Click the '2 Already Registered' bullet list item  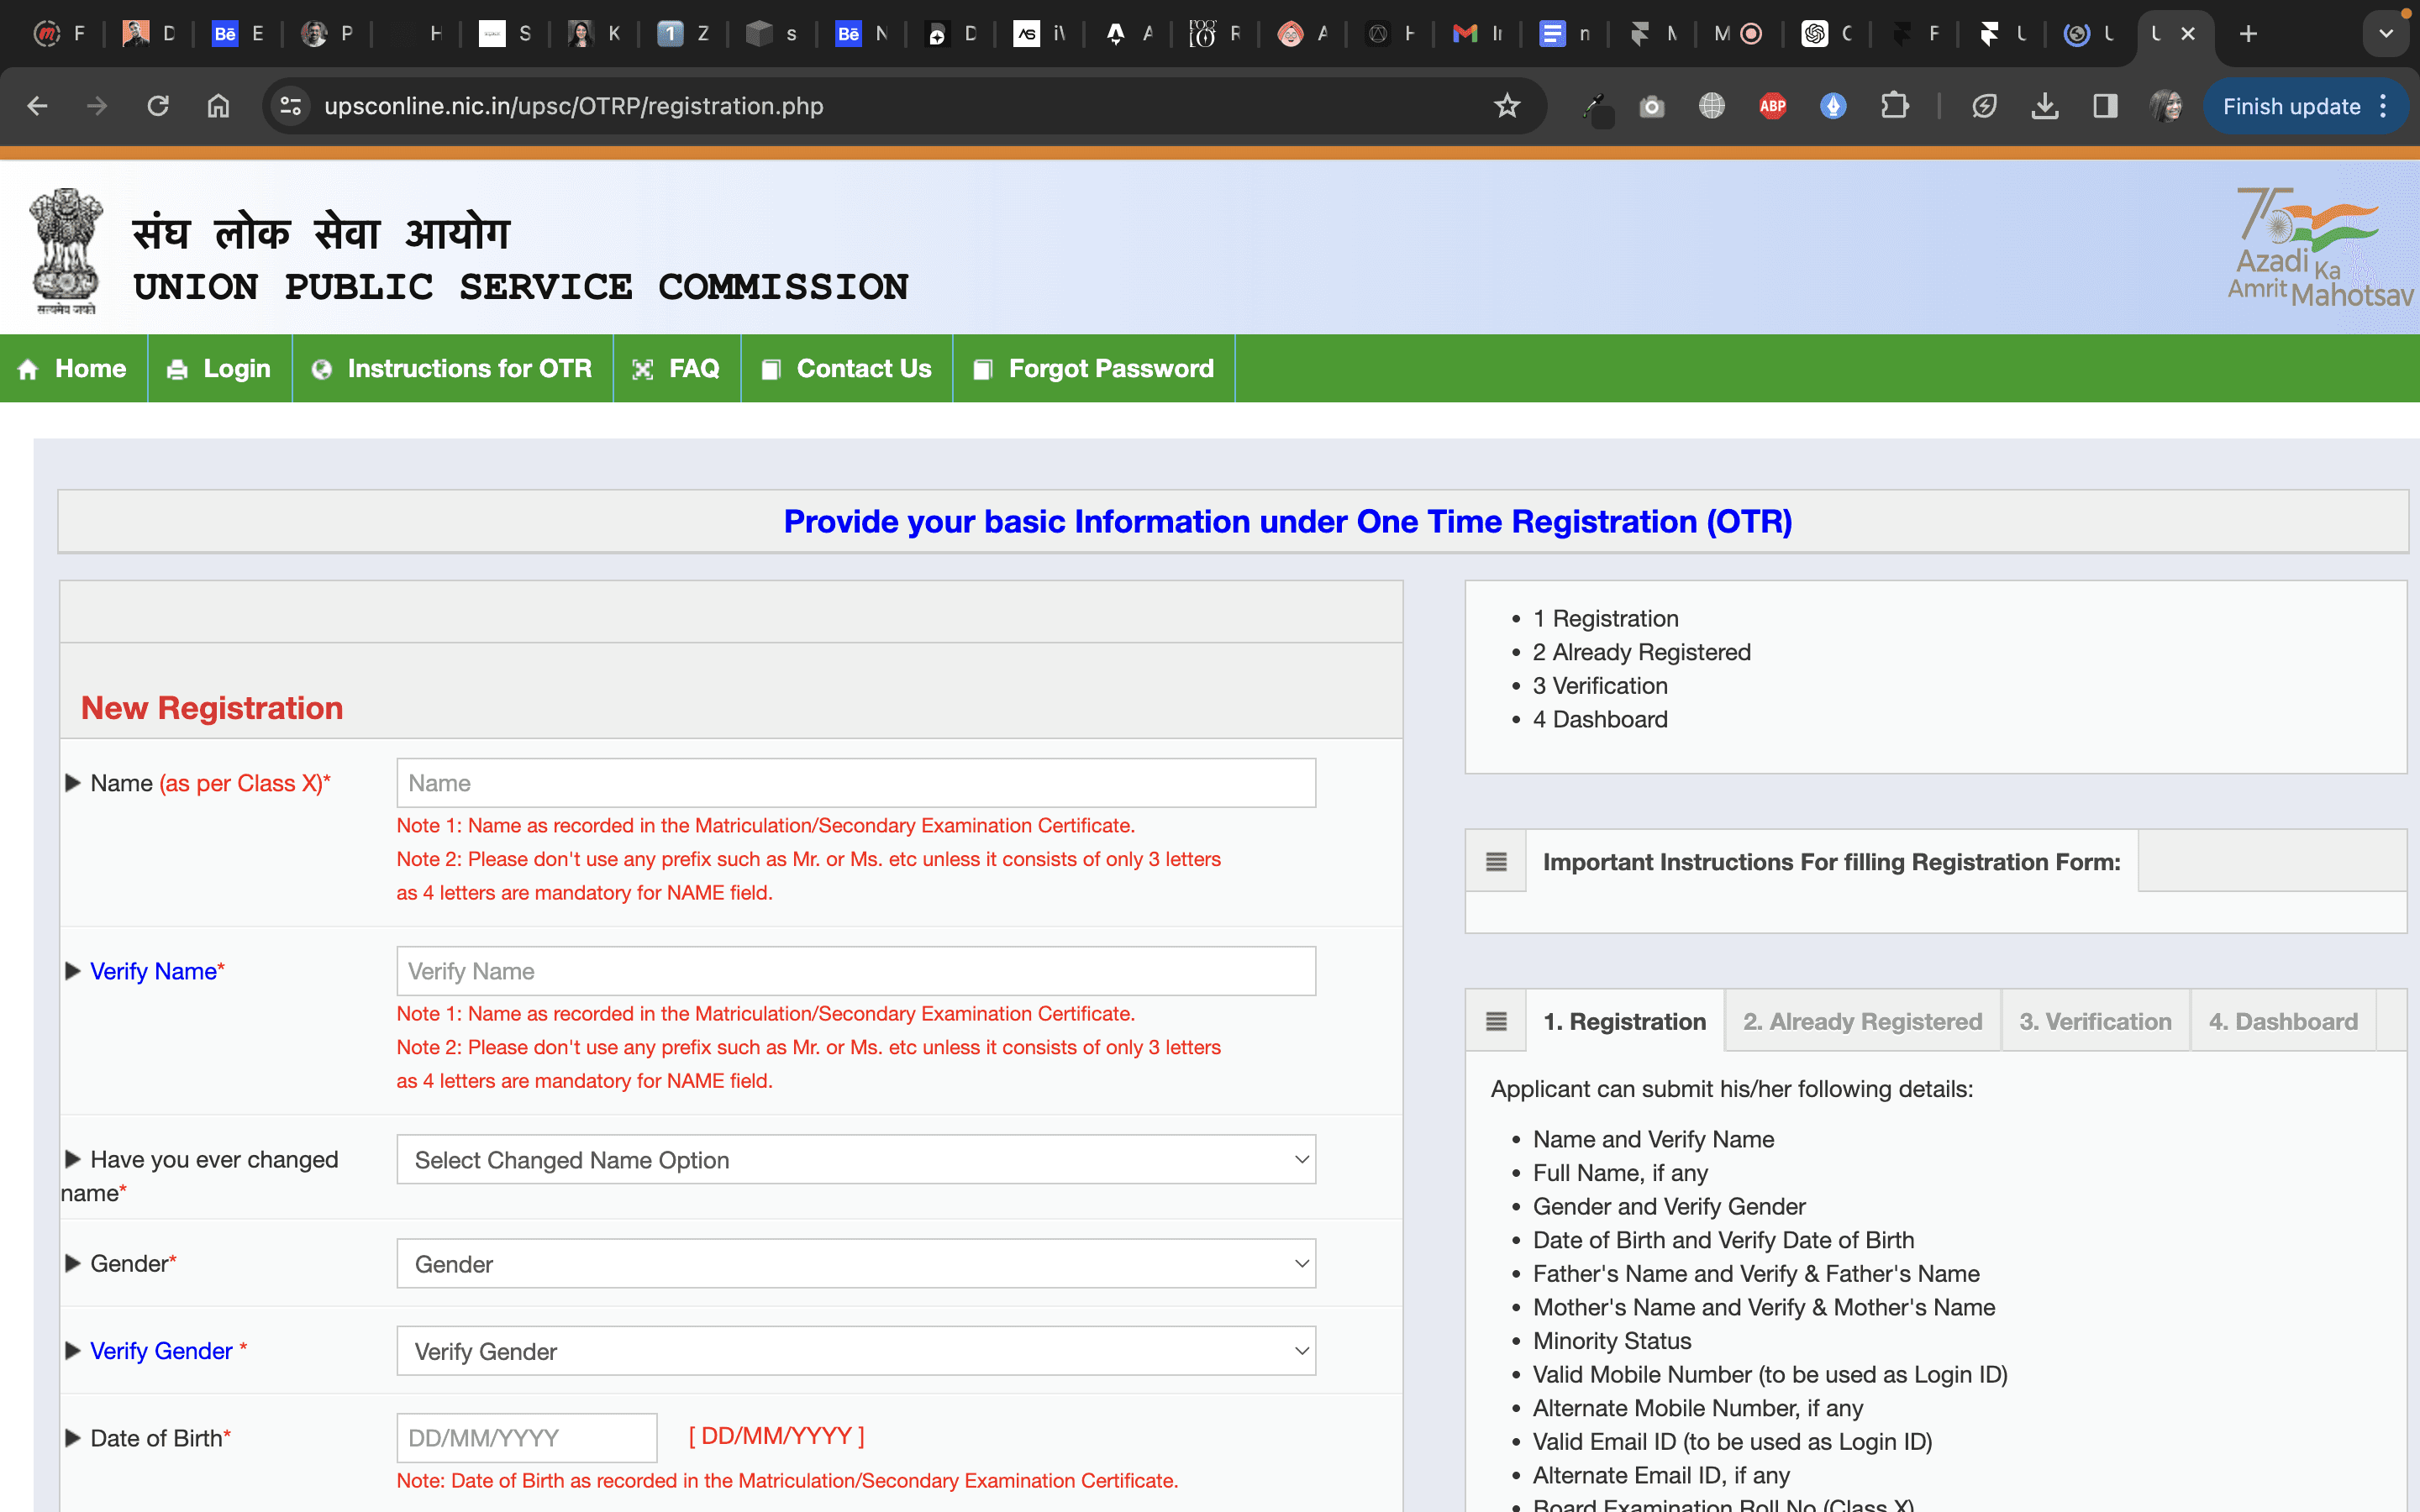coord(1642,652)
